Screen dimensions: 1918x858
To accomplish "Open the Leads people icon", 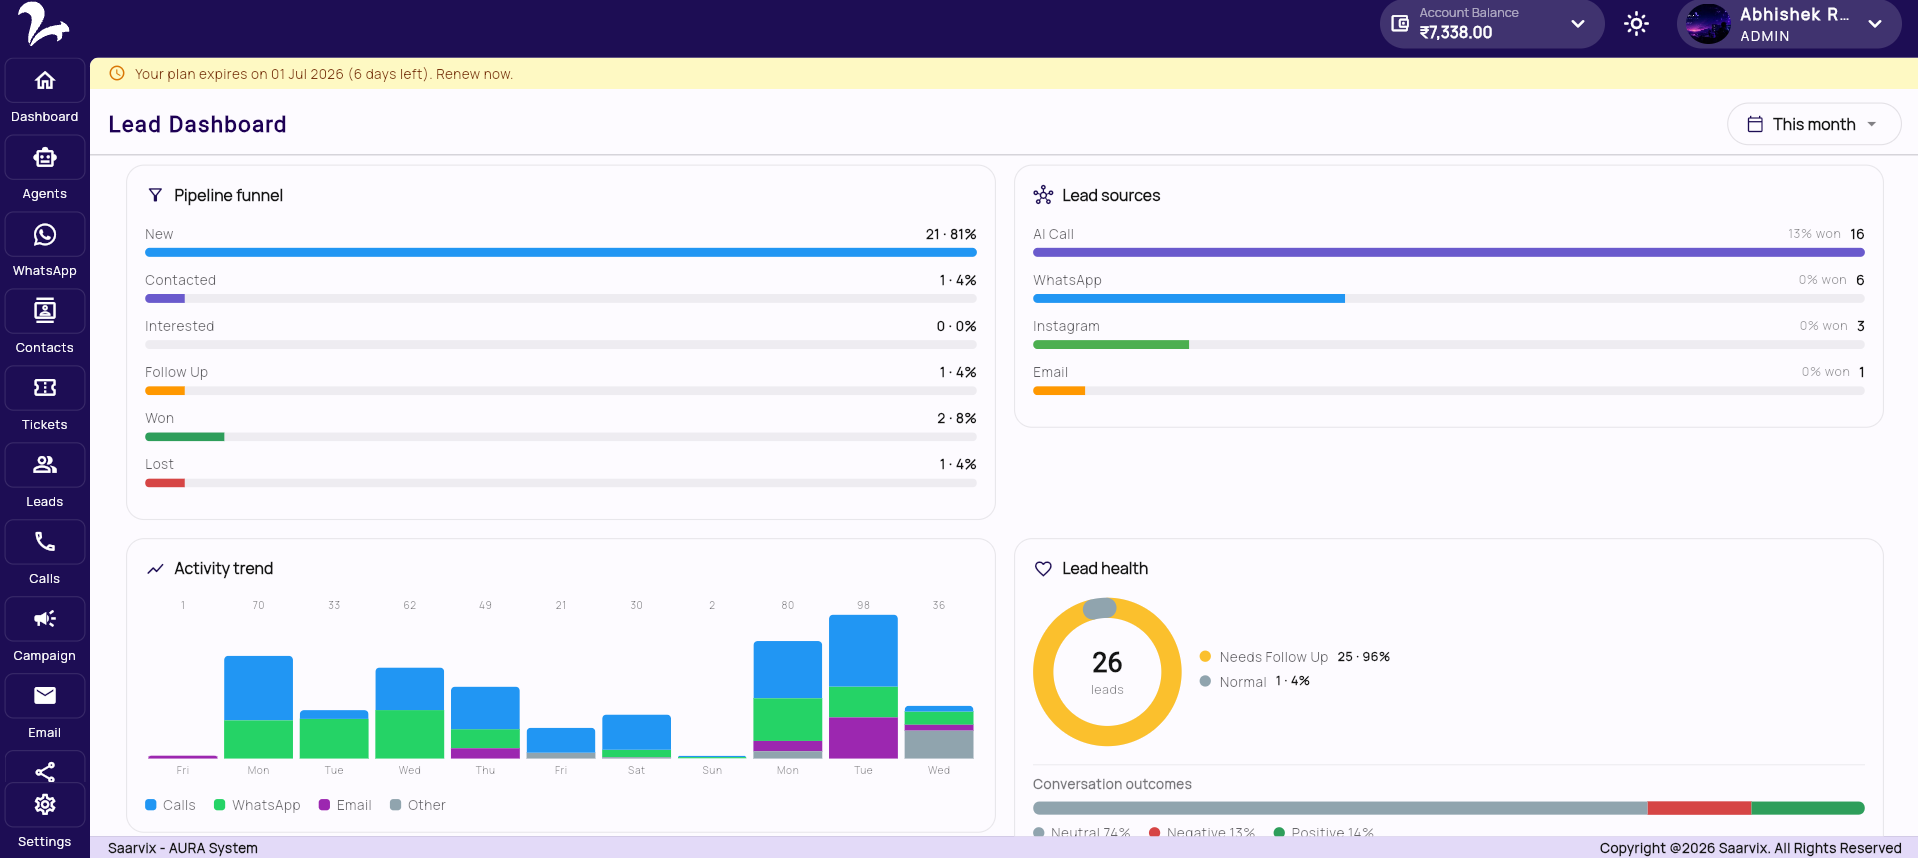I will (x=45, y=465).
